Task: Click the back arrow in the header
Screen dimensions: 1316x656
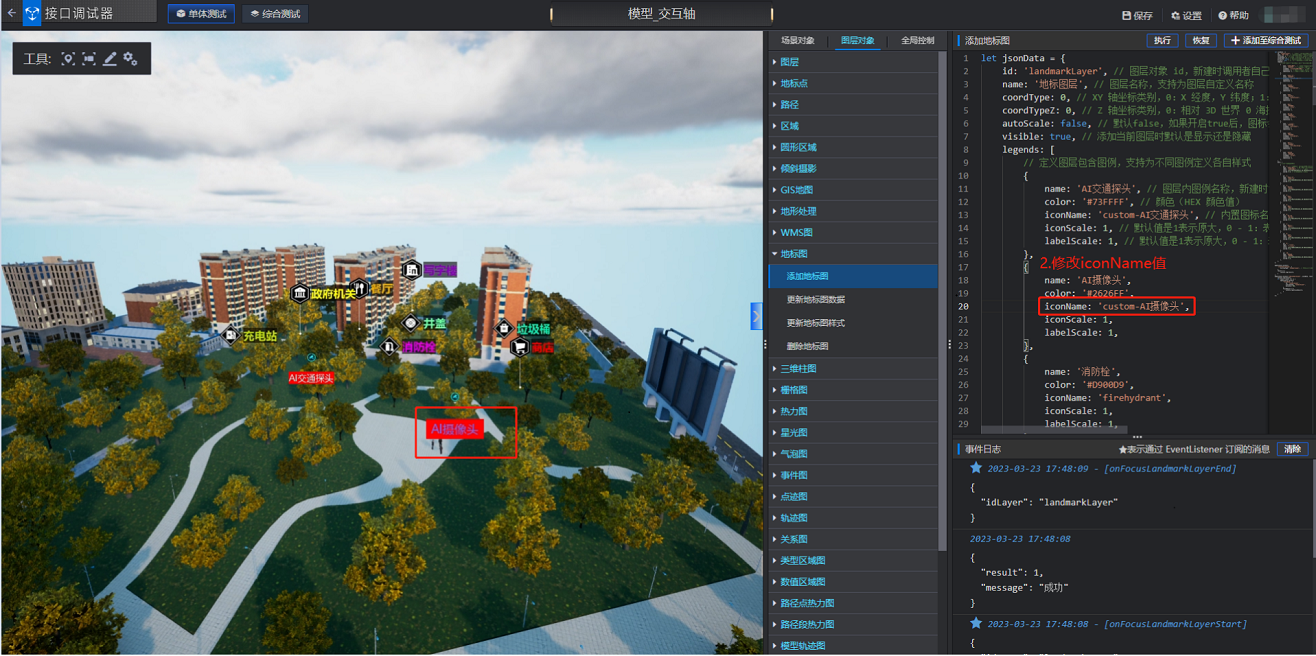Action: click(11, 13)
